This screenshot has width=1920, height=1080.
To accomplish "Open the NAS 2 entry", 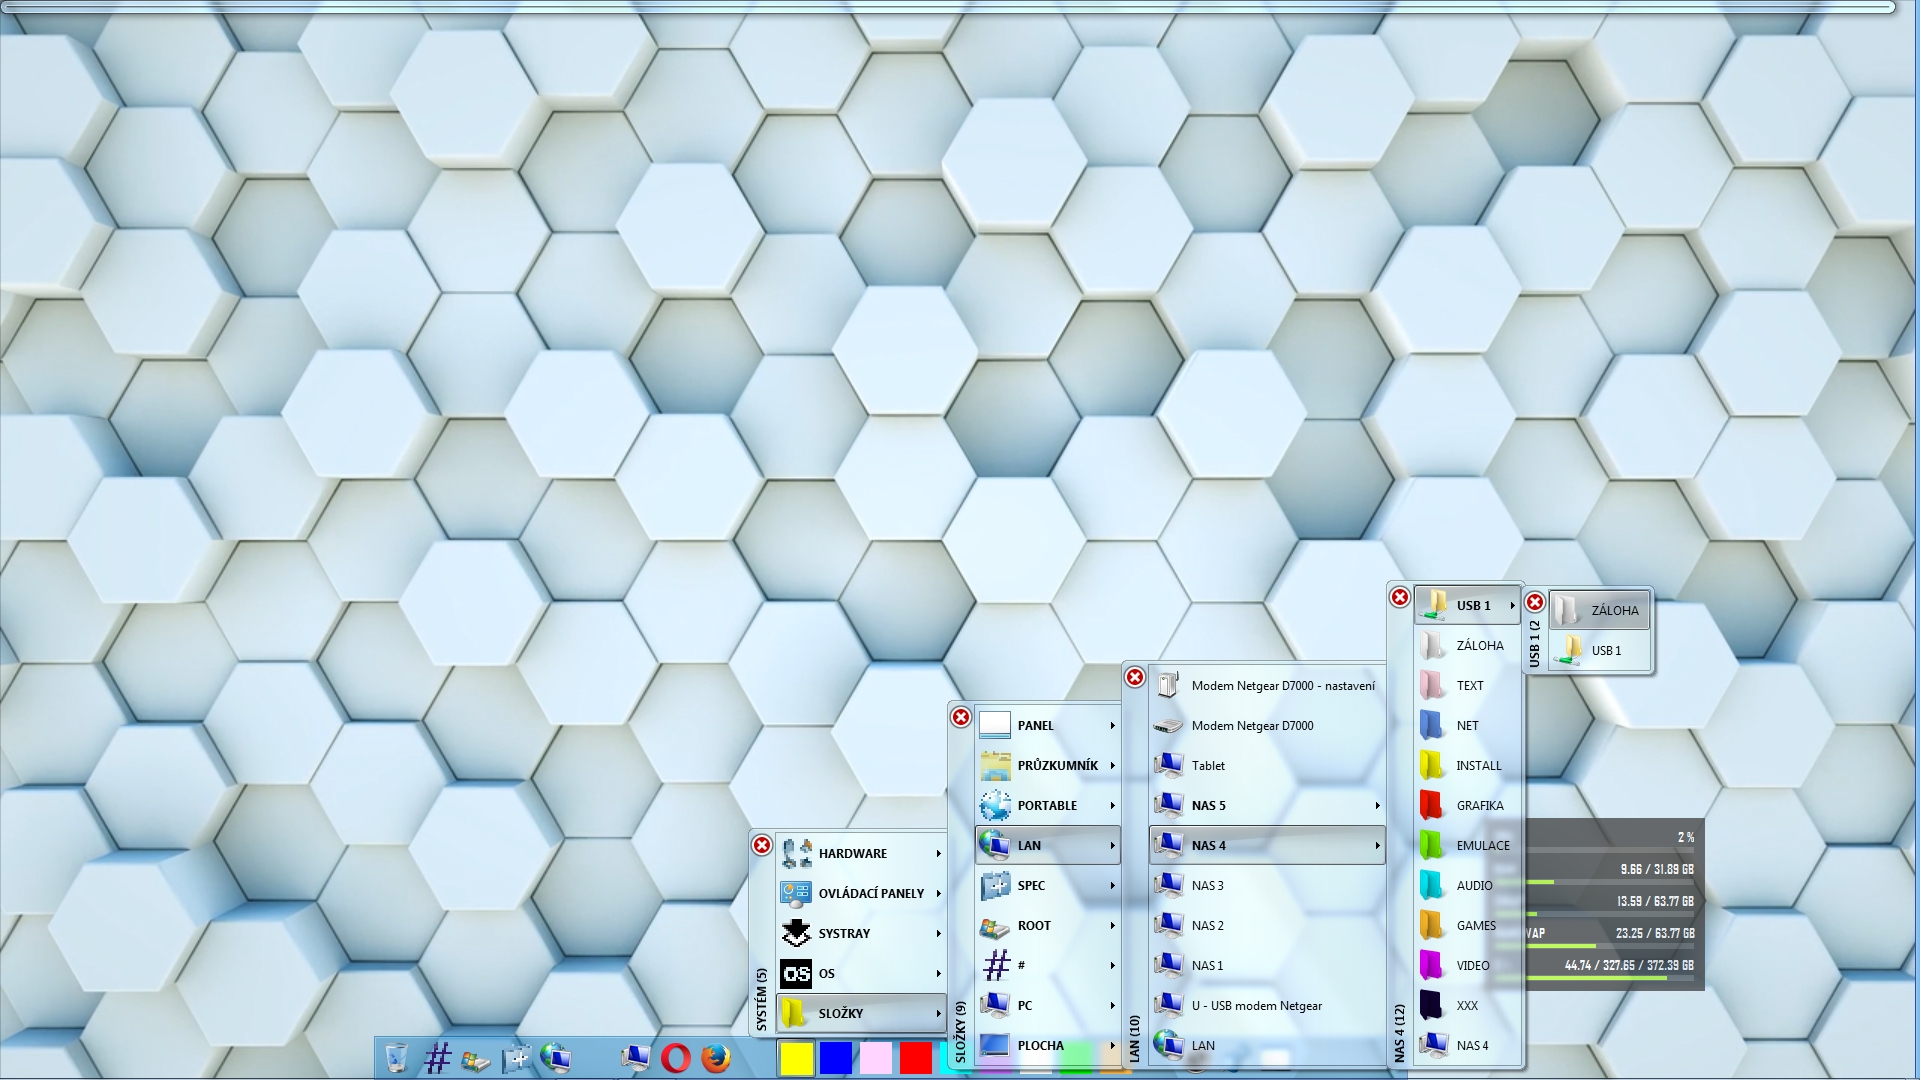I will 1267,925.
